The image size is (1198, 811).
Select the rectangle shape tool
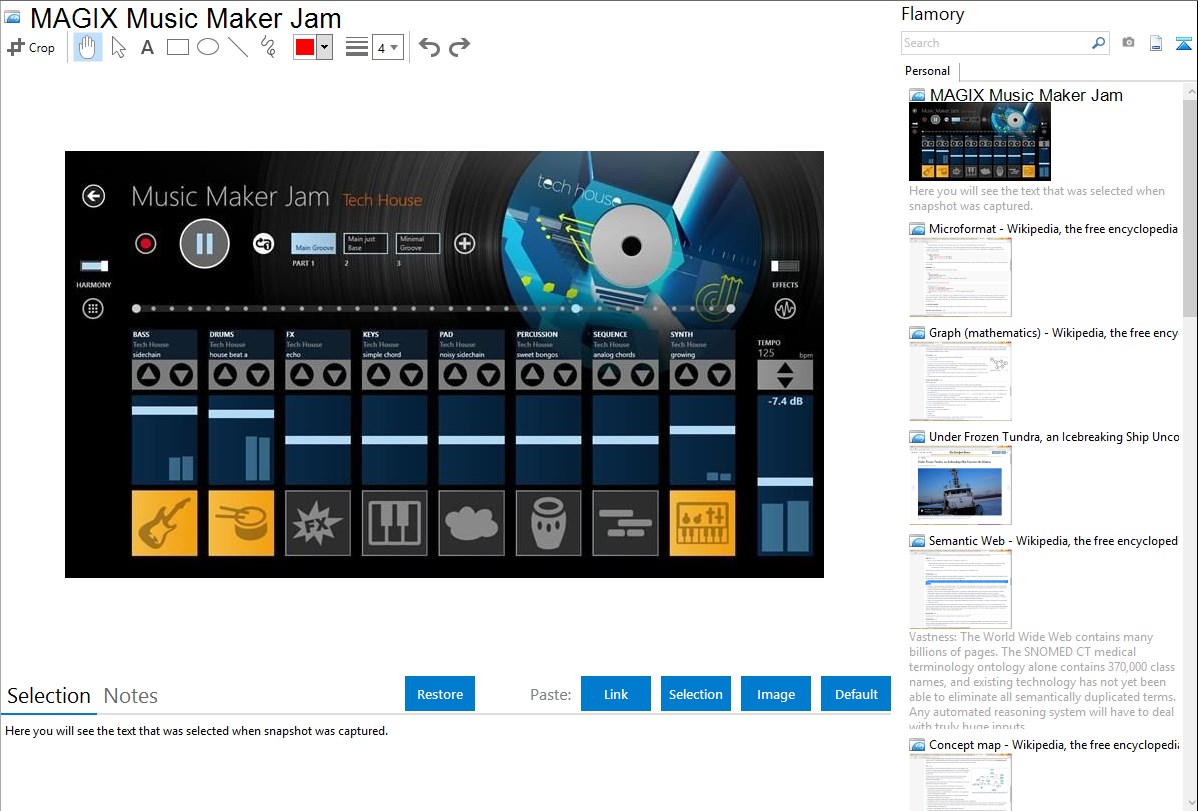[x=177, y=47]
